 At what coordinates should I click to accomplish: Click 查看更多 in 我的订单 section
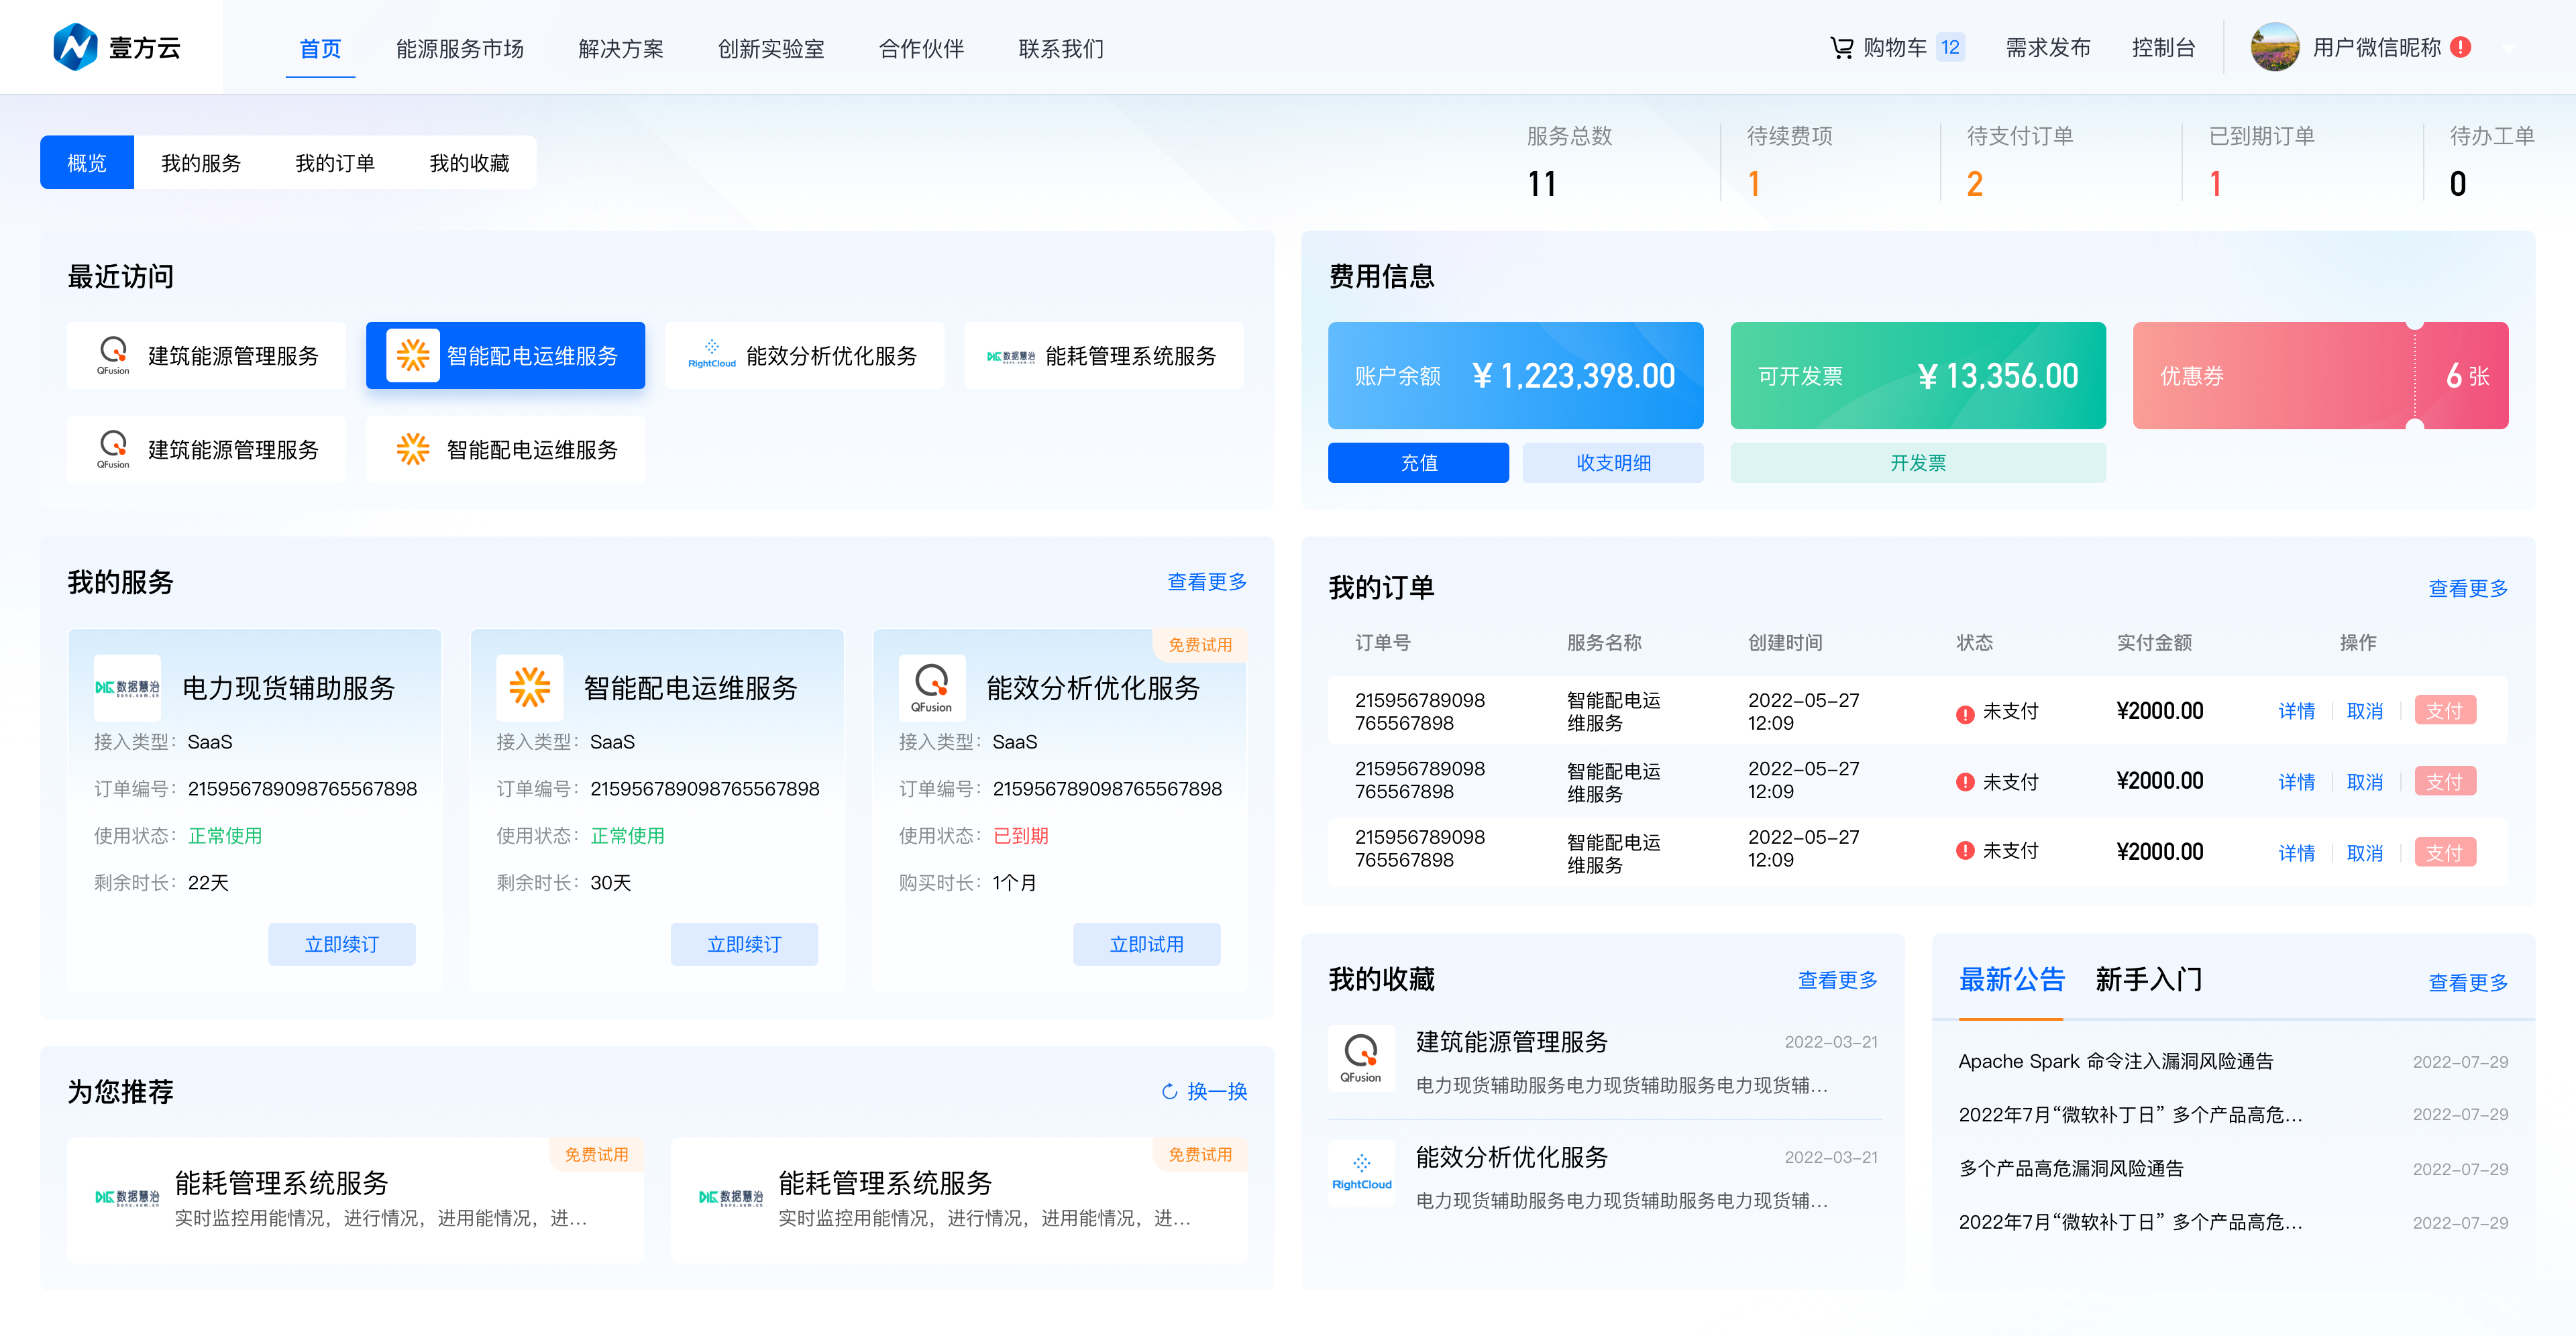(2468, 588)
